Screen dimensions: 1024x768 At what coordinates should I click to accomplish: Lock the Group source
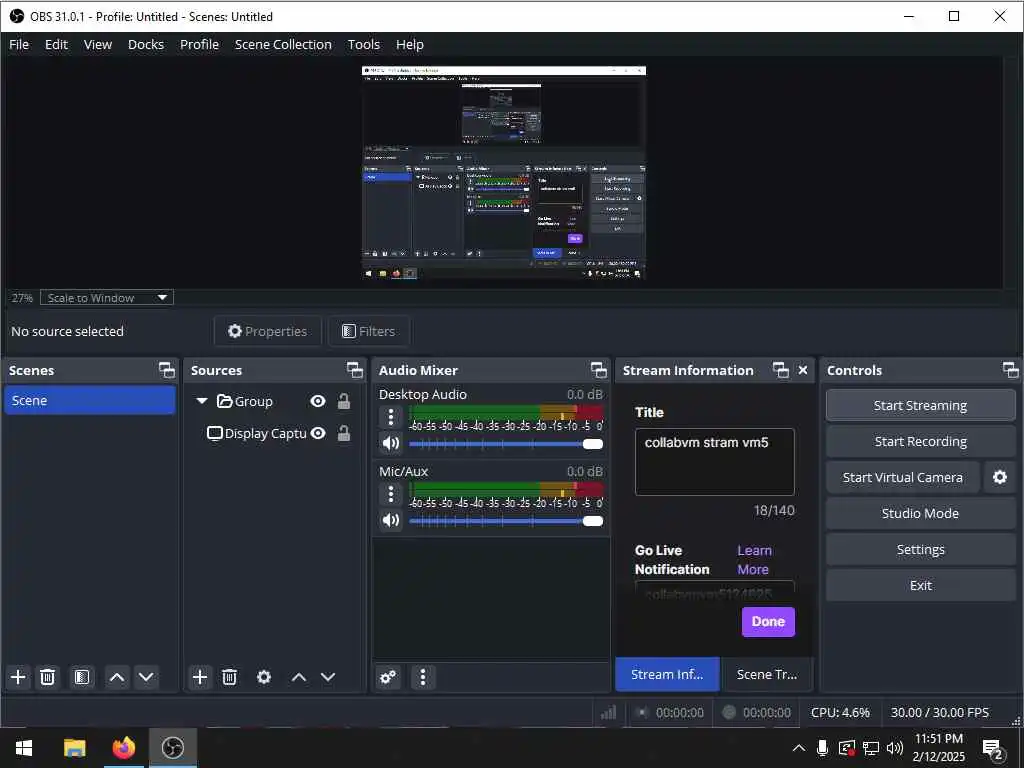344,401
